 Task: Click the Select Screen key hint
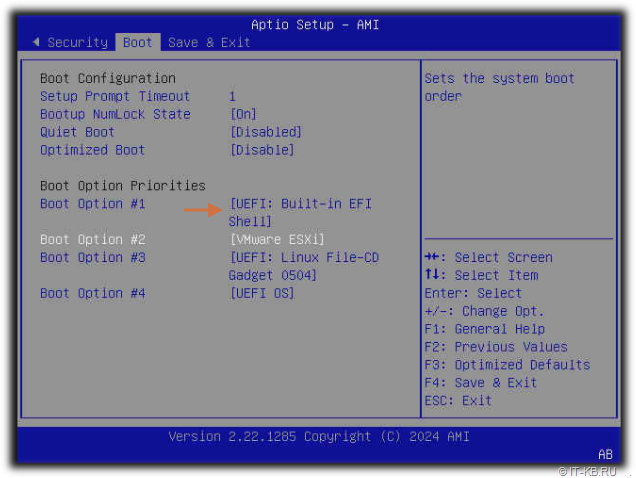tap(488, 257)
